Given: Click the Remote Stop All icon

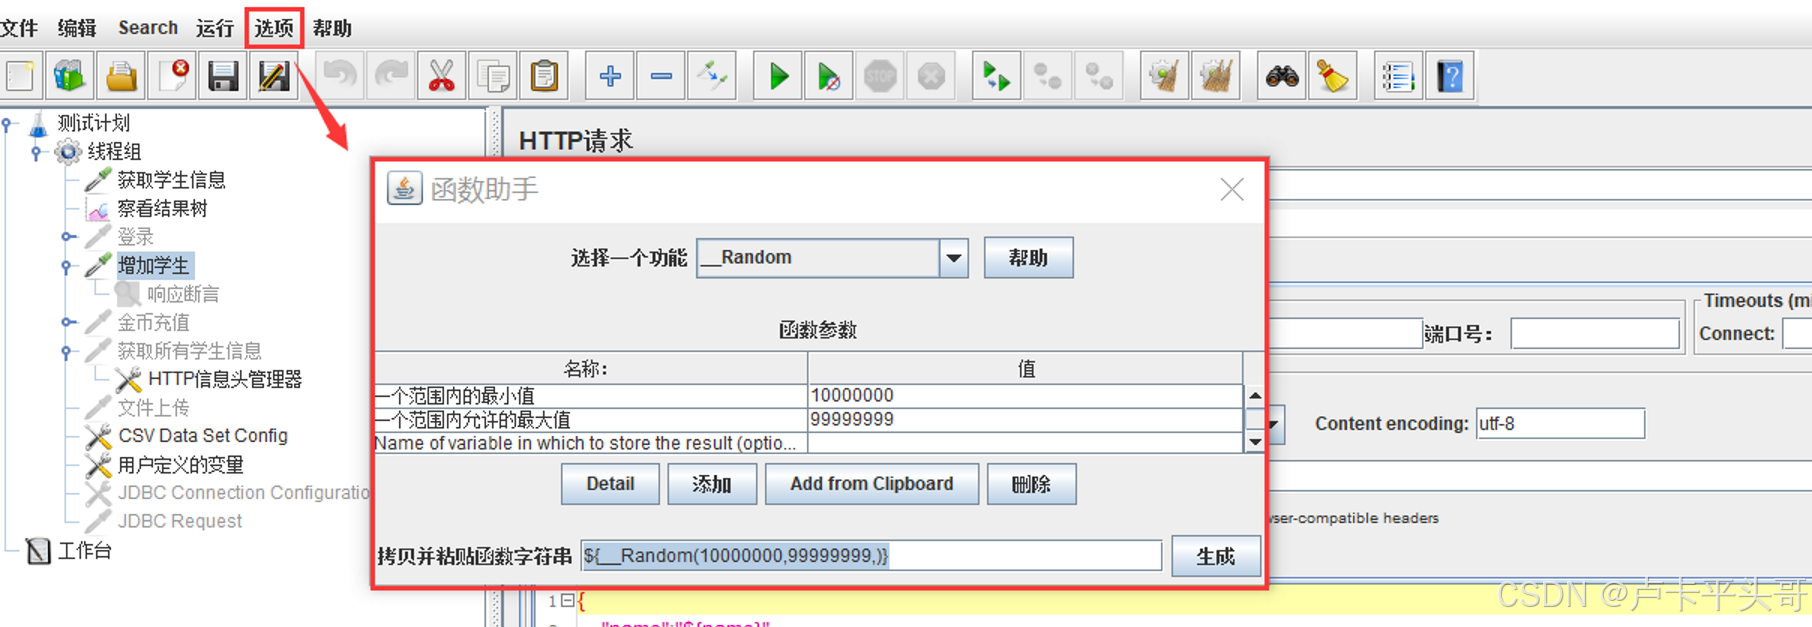Looking at the screenshot, I should point(1047,76).
